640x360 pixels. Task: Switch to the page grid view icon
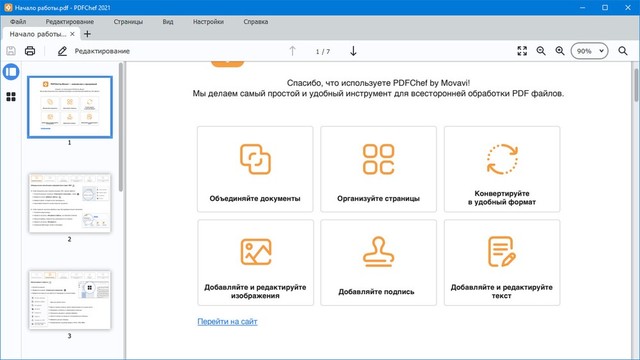click(x=11, y=97)
